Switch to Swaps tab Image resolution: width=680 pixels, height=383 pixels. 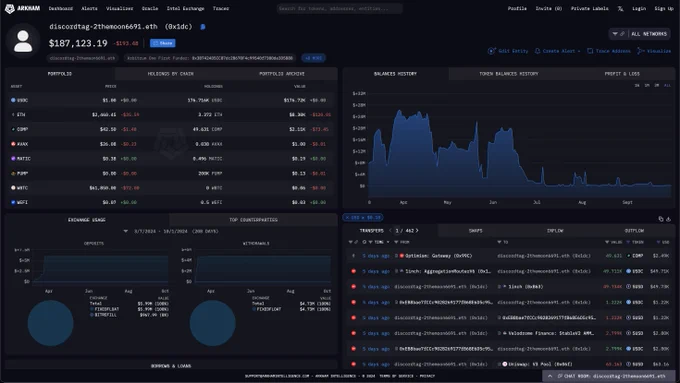click(x=475, y=231)
